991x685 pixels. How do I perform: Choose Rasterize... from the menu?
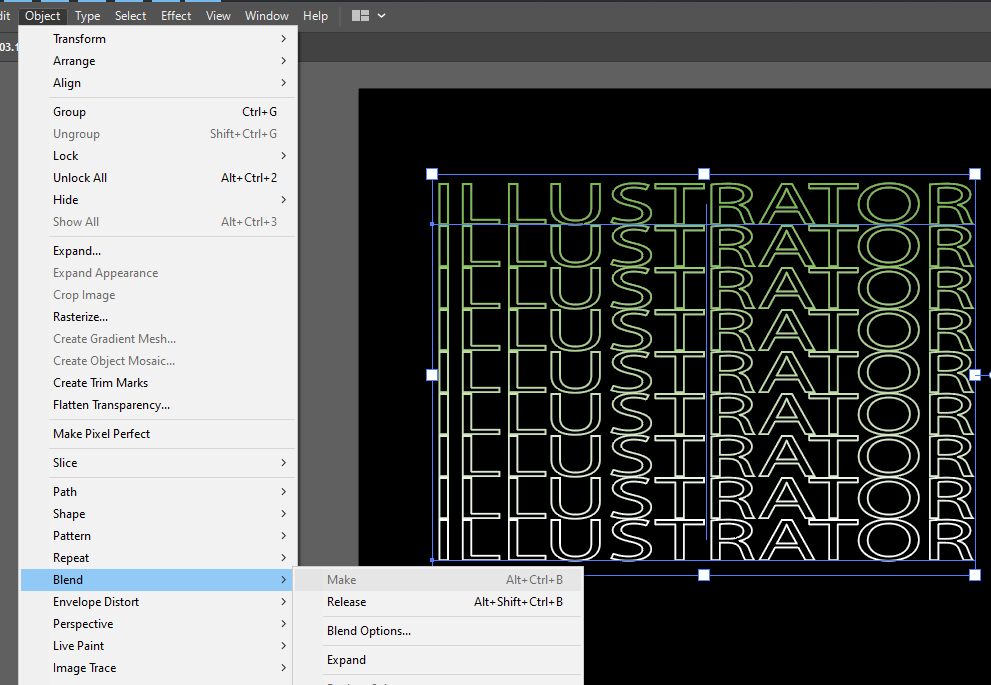157,317
